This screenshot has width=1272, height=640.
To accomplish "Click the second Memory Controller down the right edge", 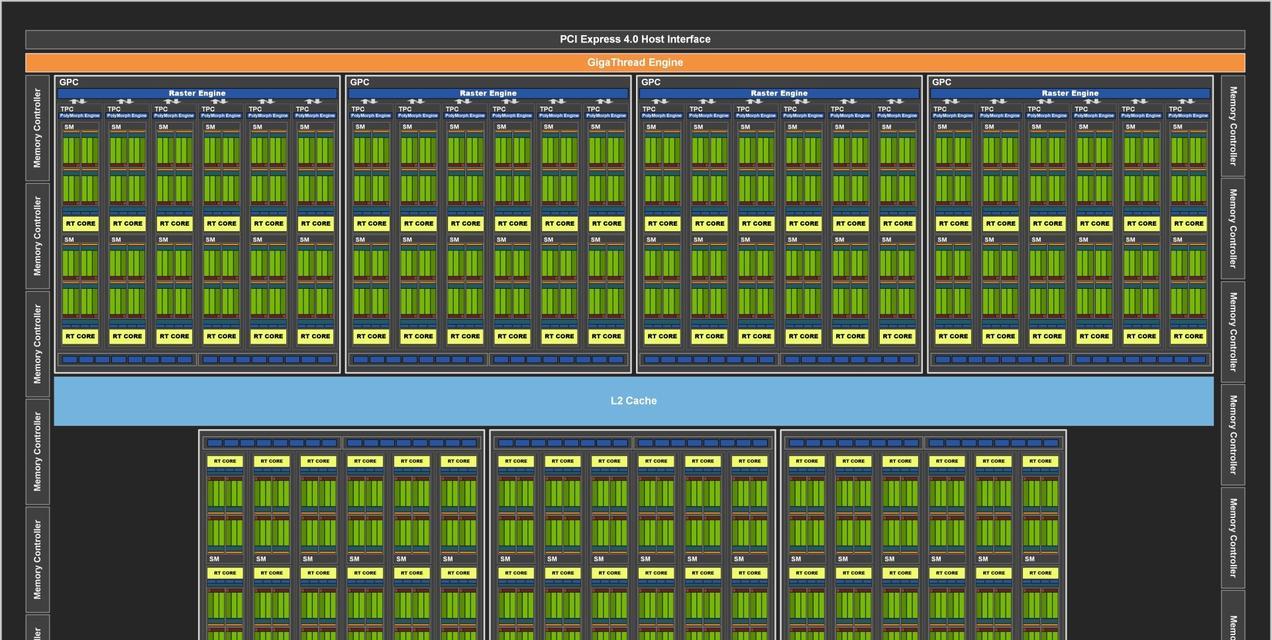I will pyautogui.click(x=1233, y=228).
